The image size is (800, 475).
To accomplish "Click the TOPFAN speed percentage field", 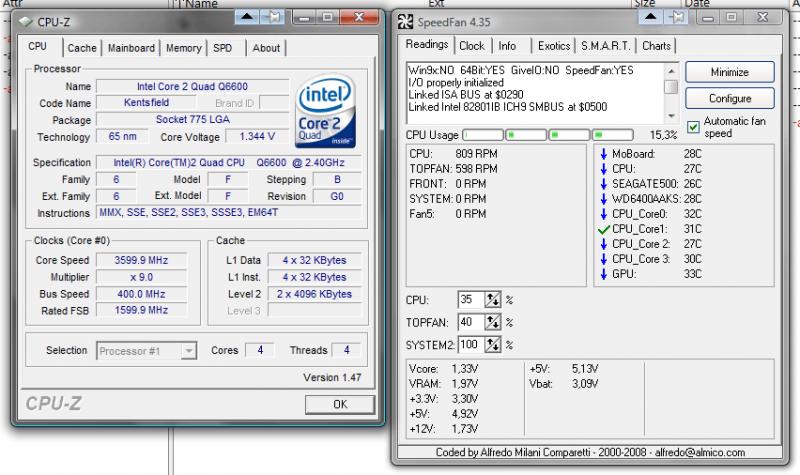I will (x=470, y=322).
